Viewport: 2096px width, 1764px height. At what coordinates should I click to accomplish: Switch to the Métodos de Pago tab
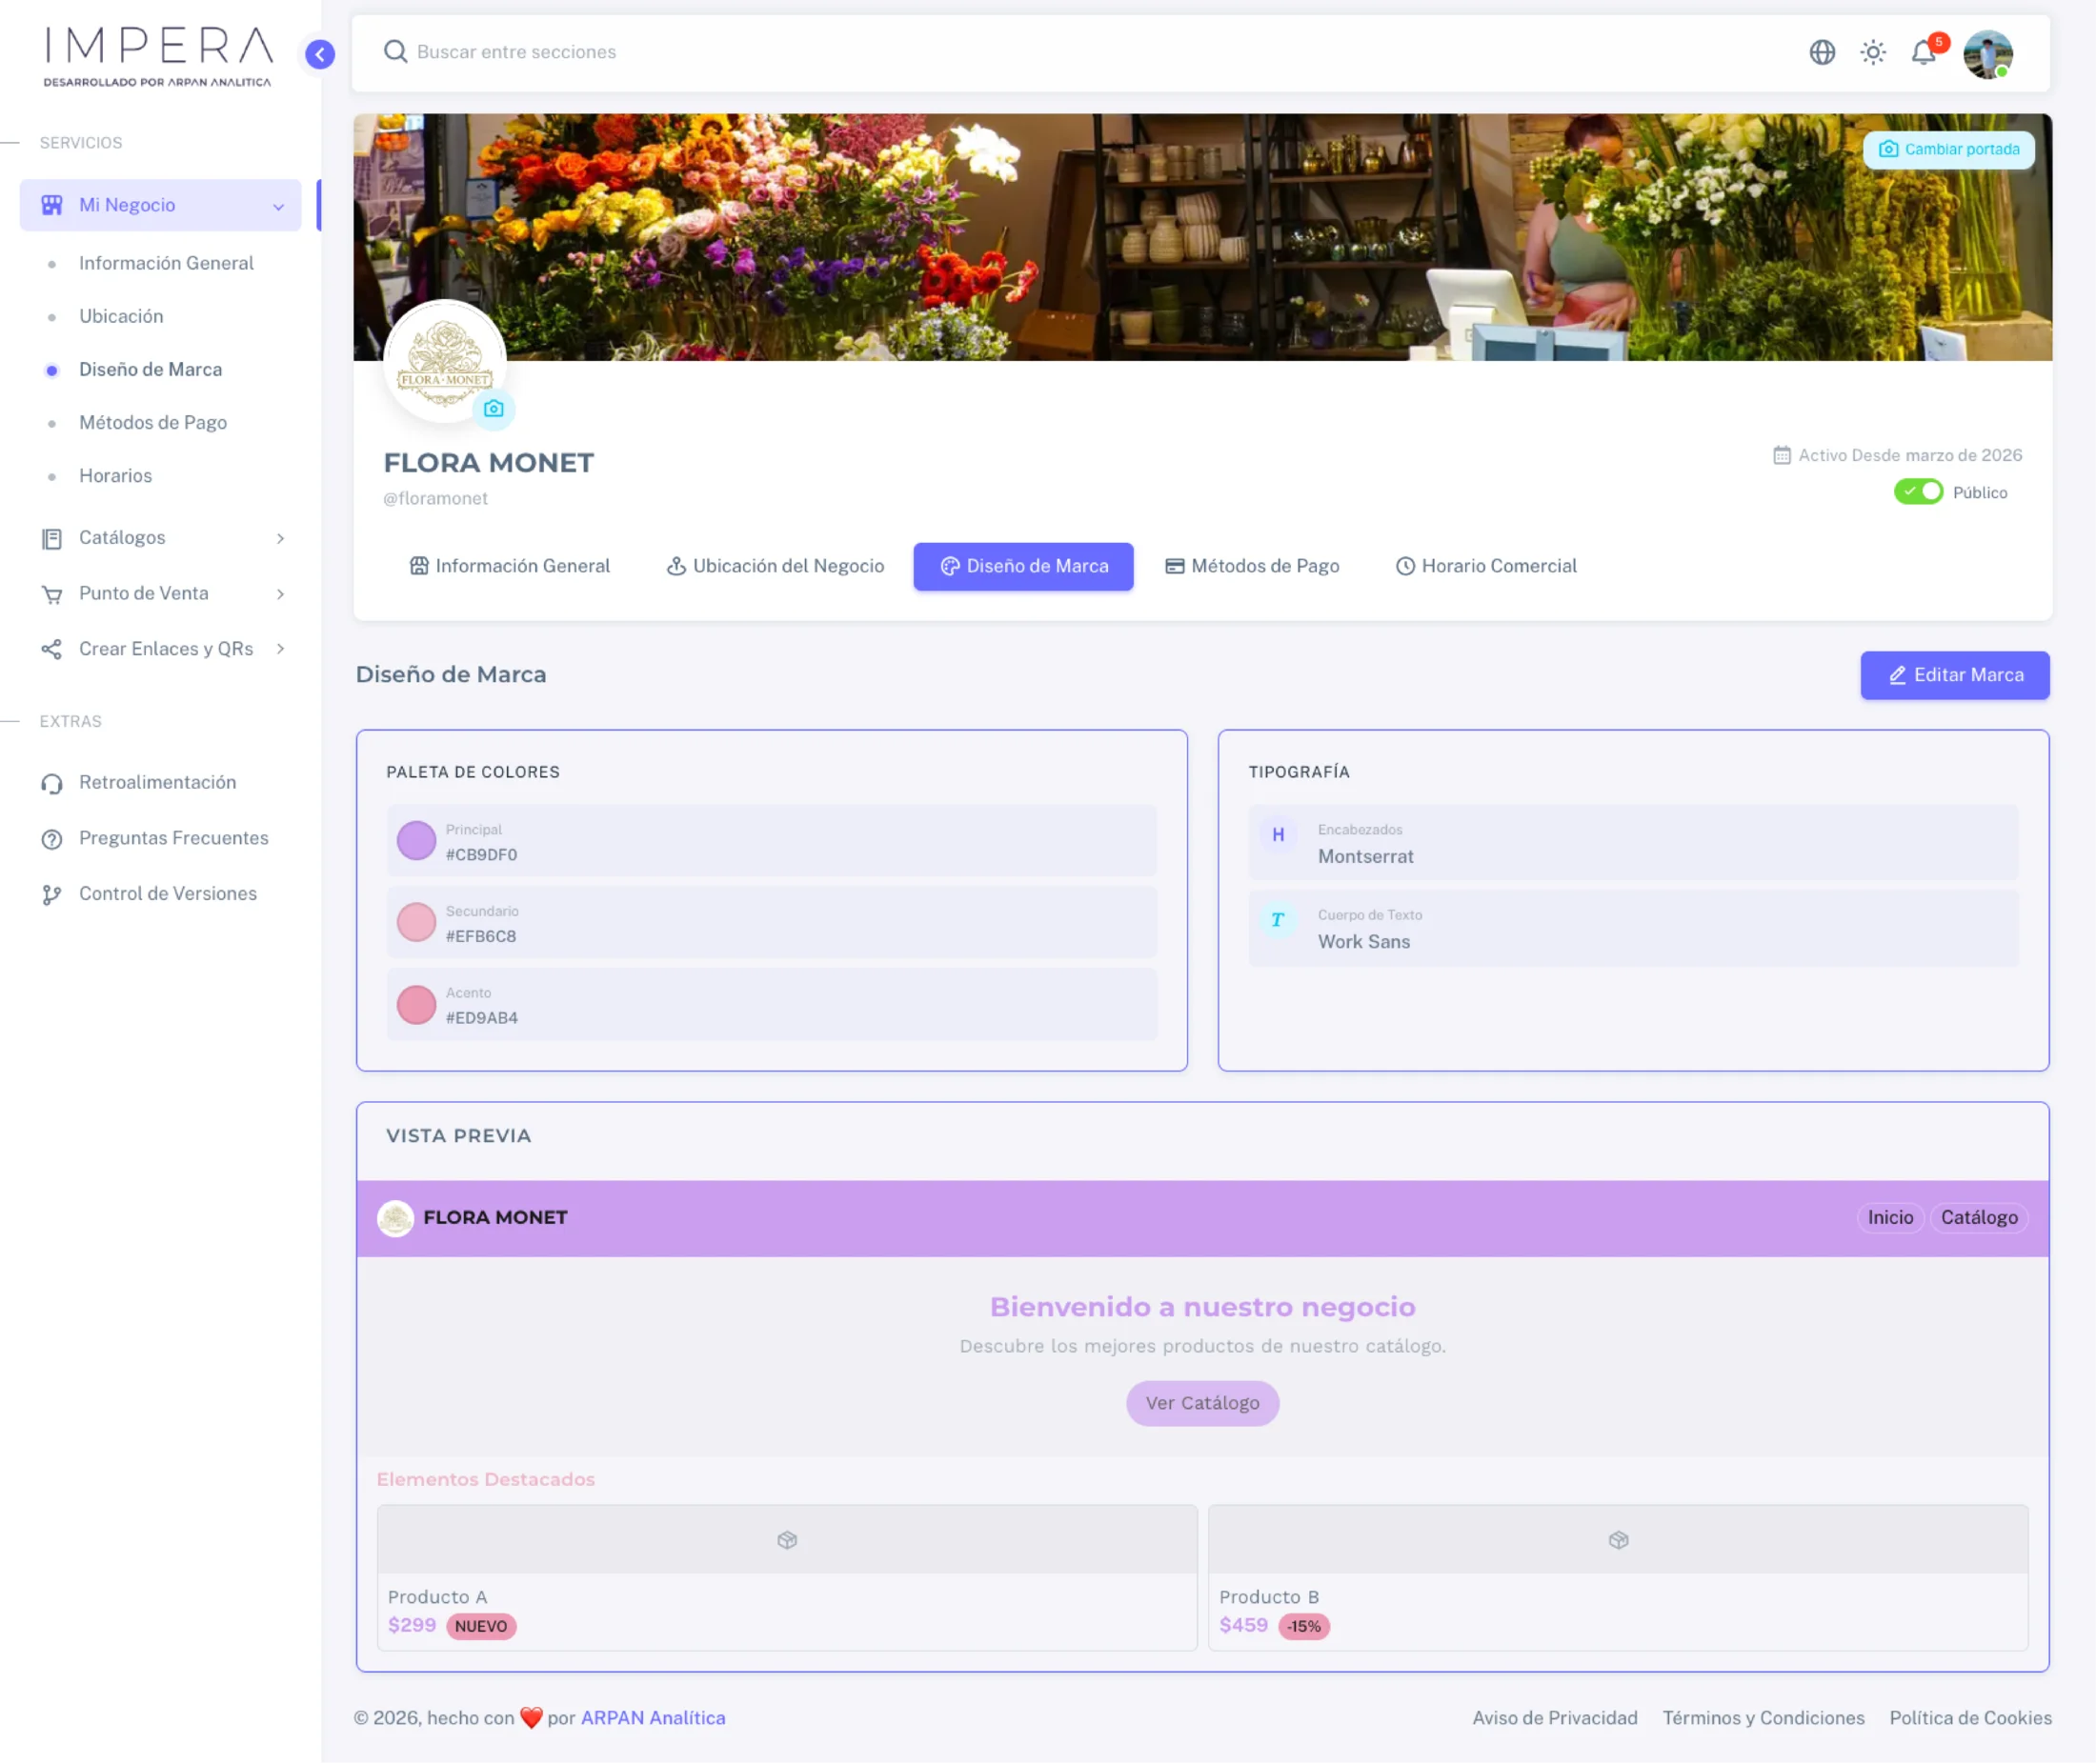coord(1253,566)
